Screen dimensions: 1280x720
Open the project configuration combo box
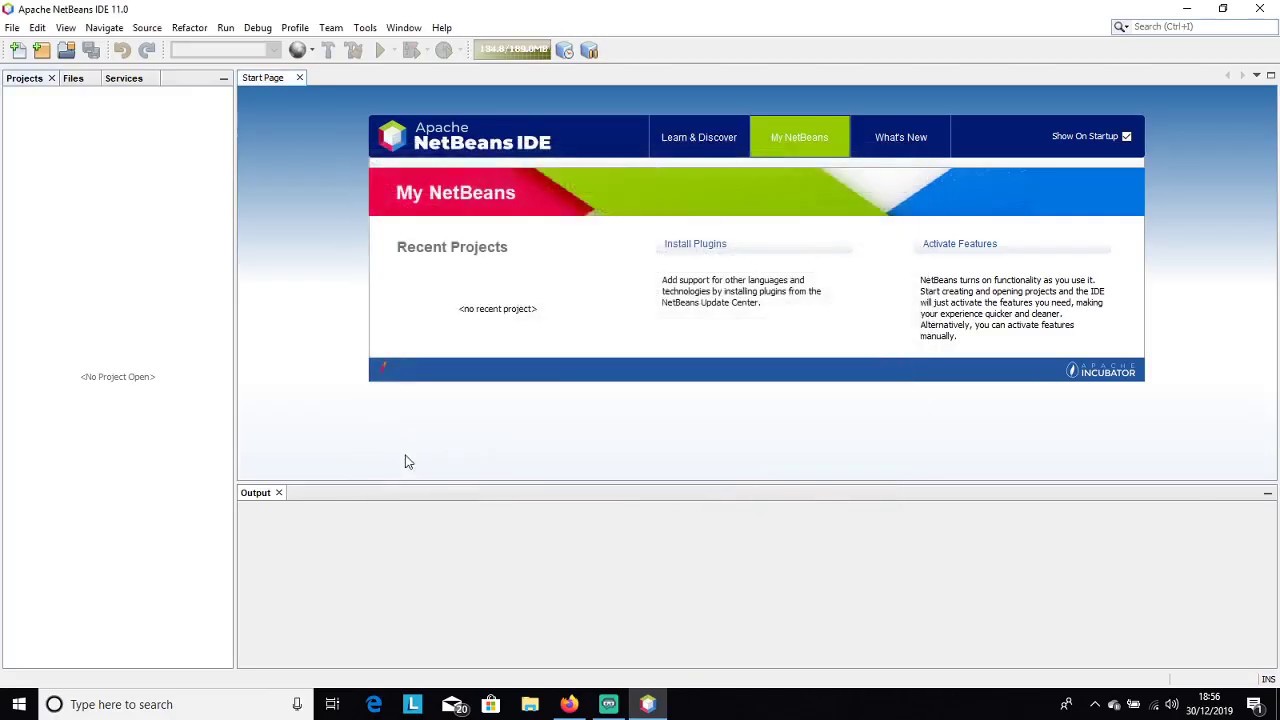226,50
